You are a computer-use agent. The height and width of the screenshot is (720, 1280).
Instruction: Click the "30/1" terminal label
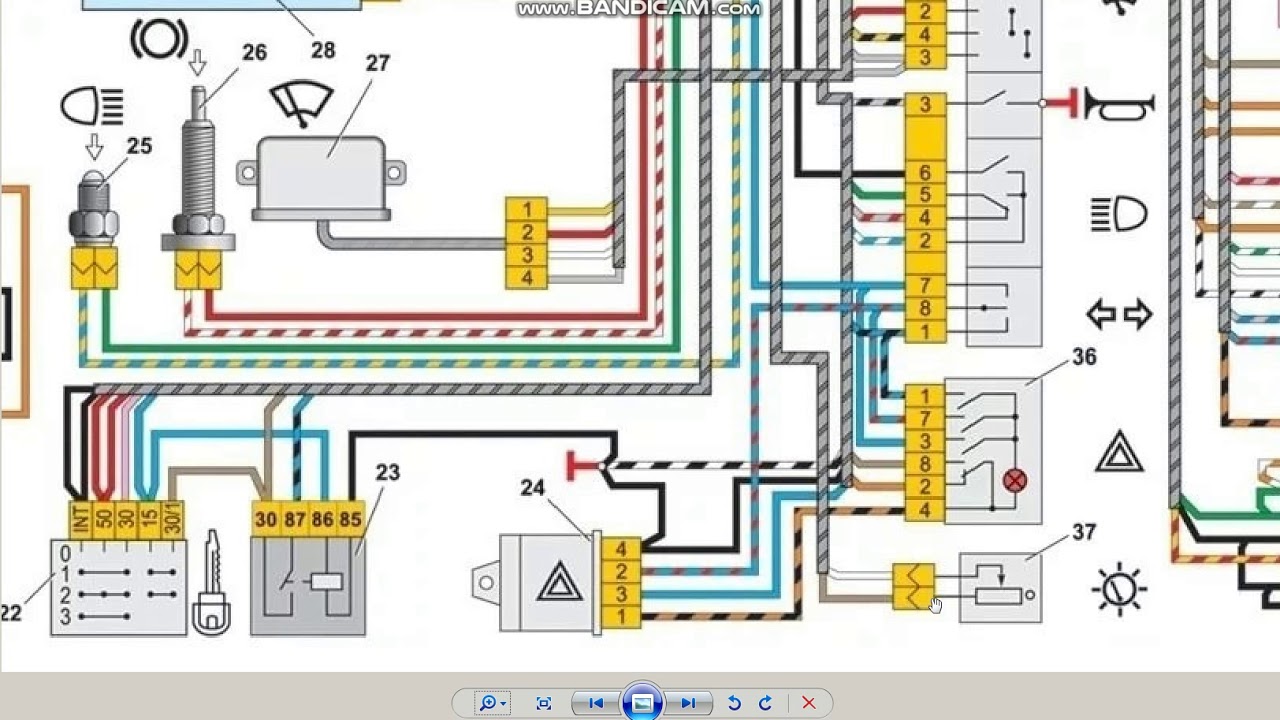173,520
